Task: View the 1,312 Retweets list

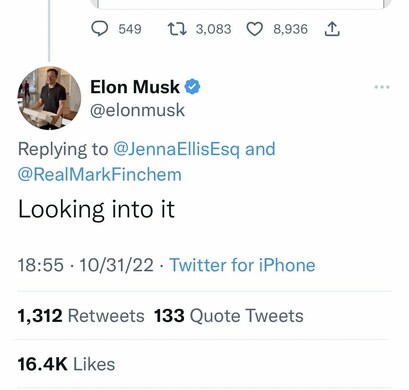Action: tap(81, 316)
